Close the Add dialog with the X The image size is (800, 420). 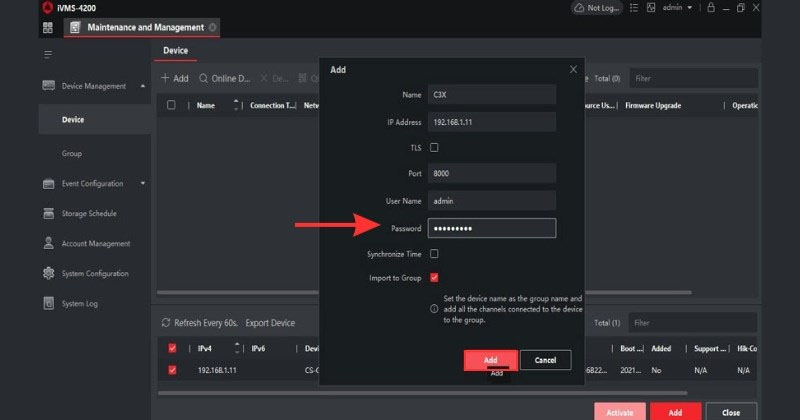pyautogui.click(x=573, y=69)
